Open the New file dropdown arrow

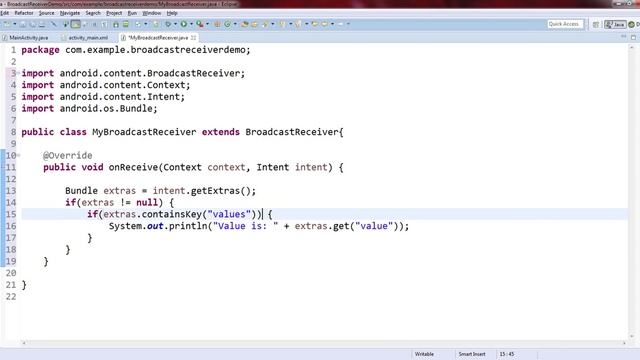coord(15,24)
